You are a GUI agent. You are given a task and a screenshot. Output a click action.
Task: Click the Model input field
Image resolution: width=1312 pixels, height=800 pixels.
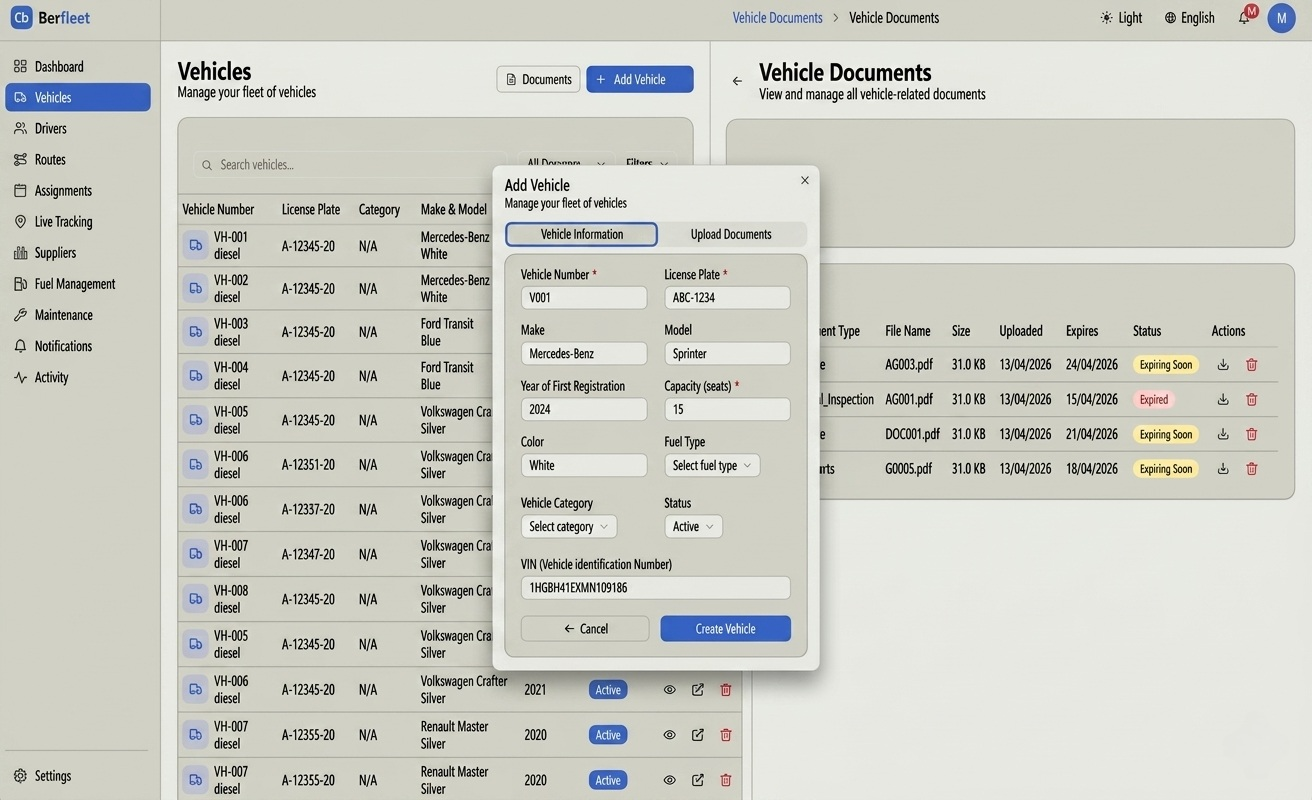pyautogui.click(x=727, y=353)
